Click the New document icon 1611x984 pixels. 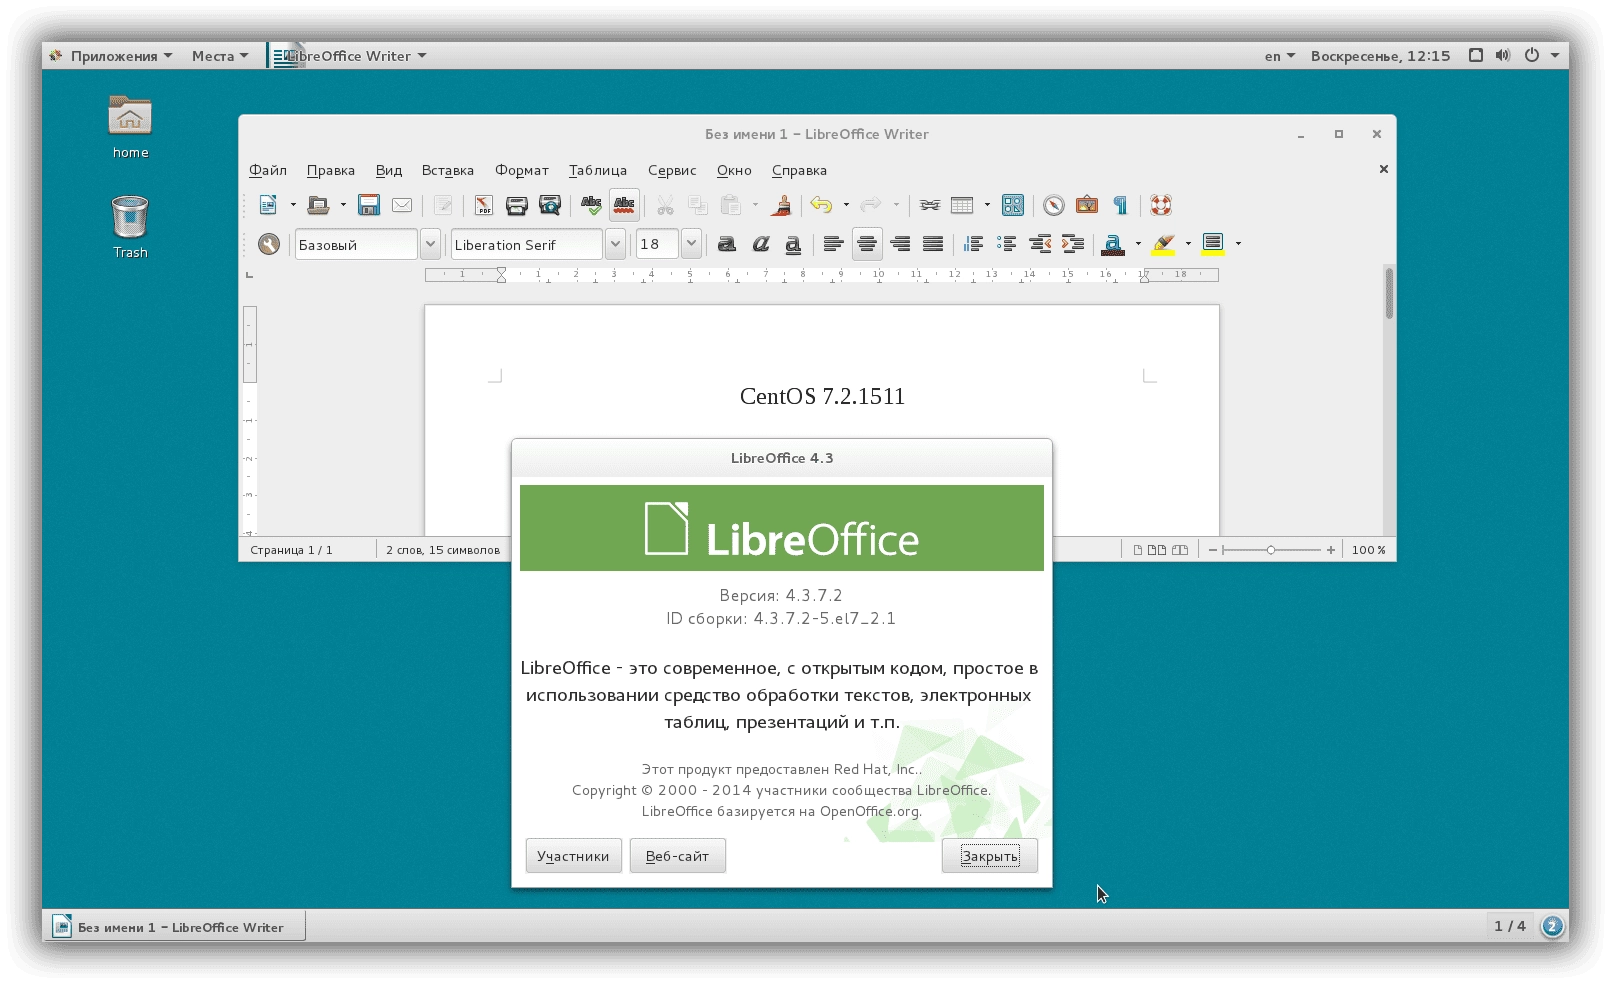click(268, 205)
